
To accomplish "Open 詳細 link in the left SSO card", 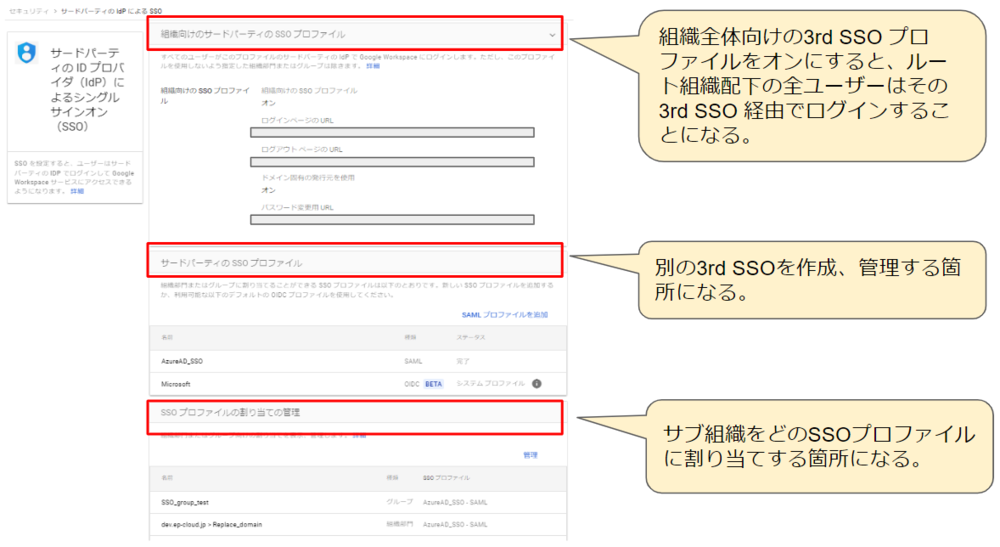I will tap(77, 191).
